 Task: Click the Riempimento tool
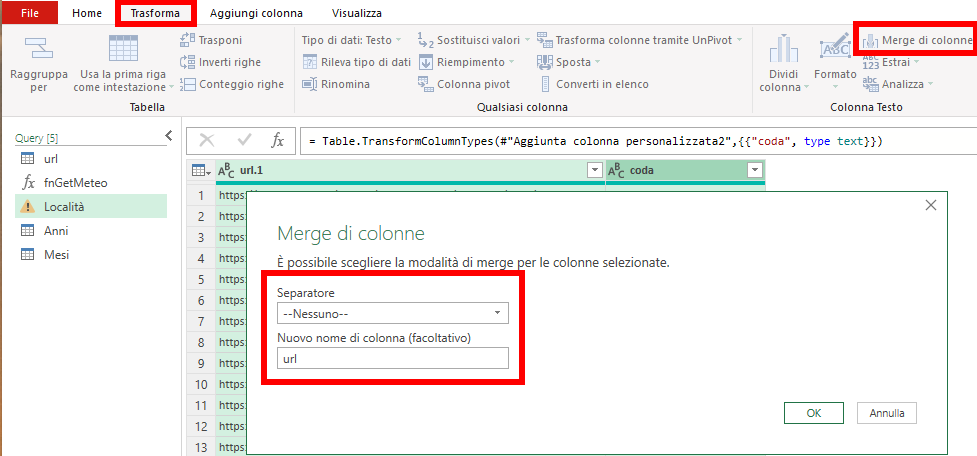tap(466, 62)
